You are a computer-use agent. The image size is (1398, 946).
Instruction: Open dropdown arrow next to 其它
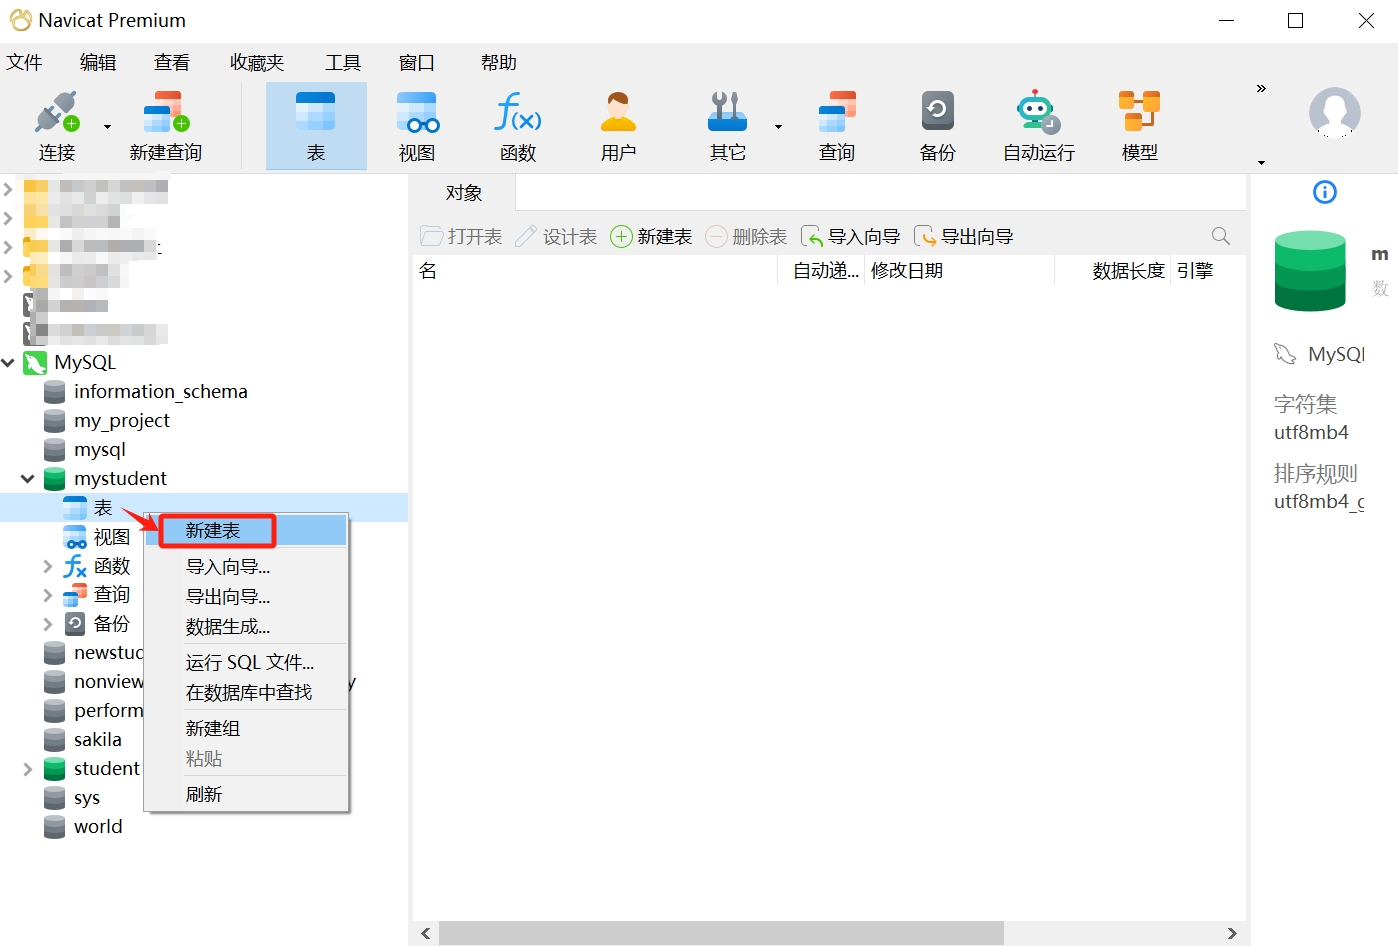[x=778, y=127]
